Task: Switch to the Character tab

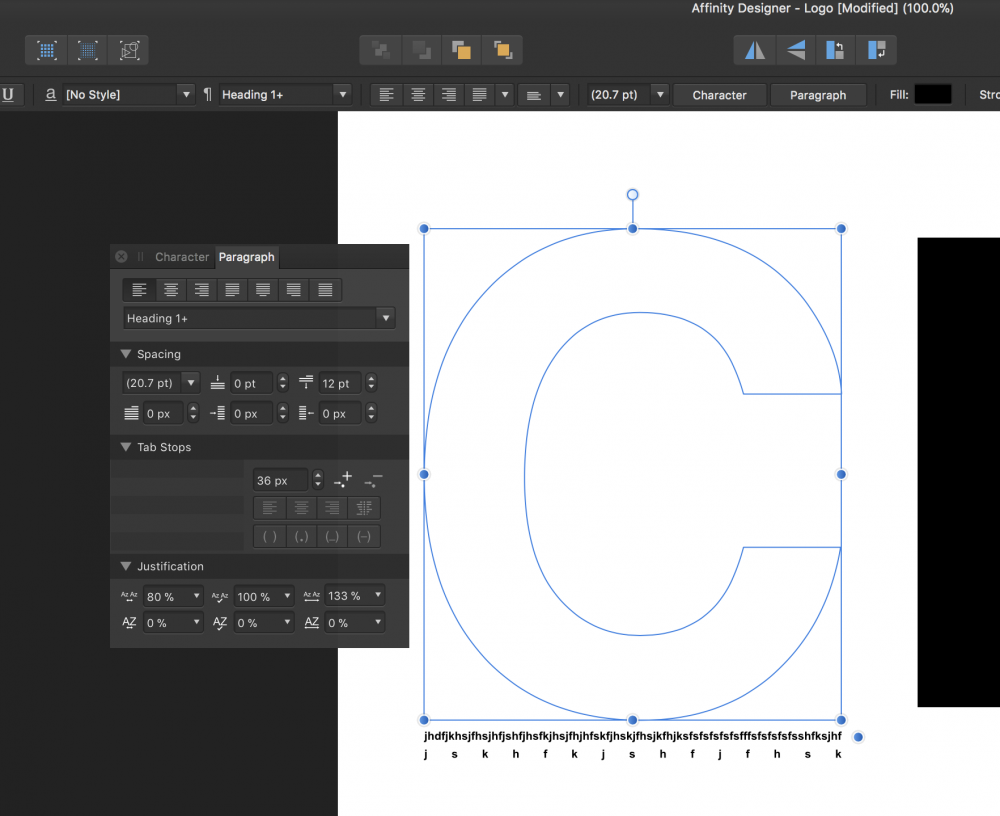Action: click(x=182, y=257)
